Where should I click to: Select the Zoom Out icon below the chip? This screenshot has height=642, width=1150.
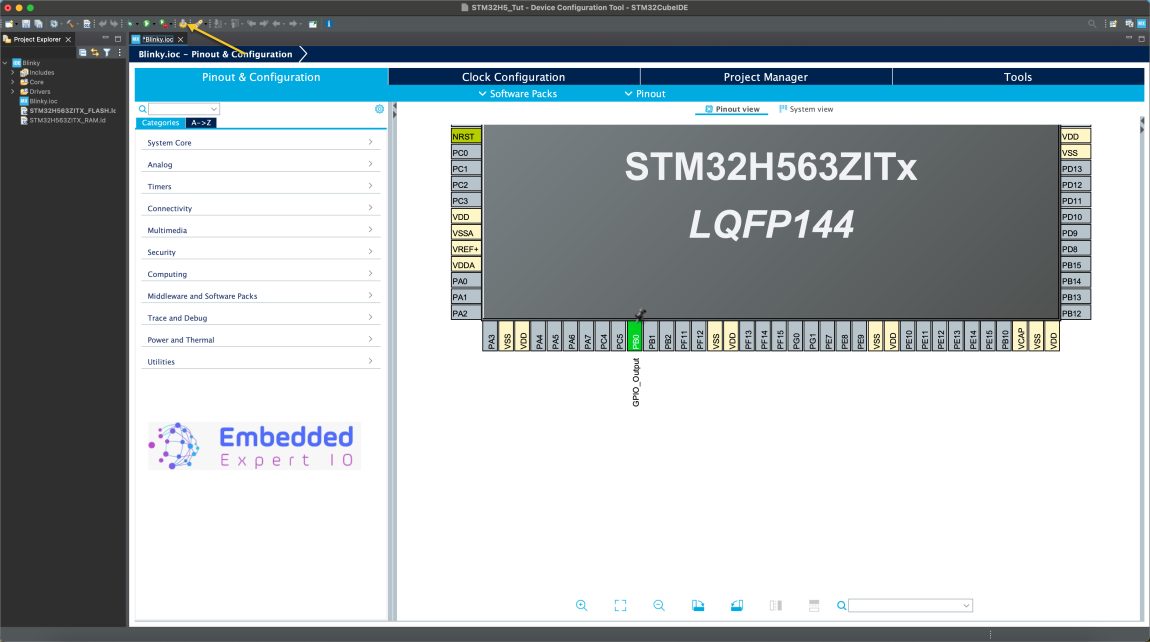coord(659,605)
